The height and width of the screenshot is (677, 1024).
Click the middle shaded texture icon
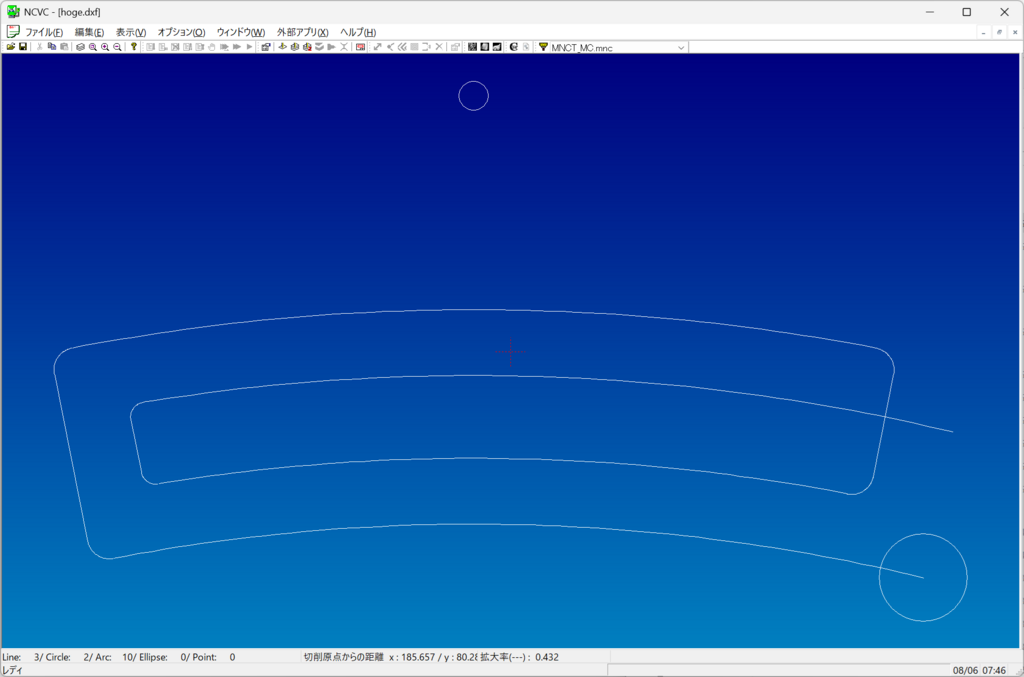point(485,47)
